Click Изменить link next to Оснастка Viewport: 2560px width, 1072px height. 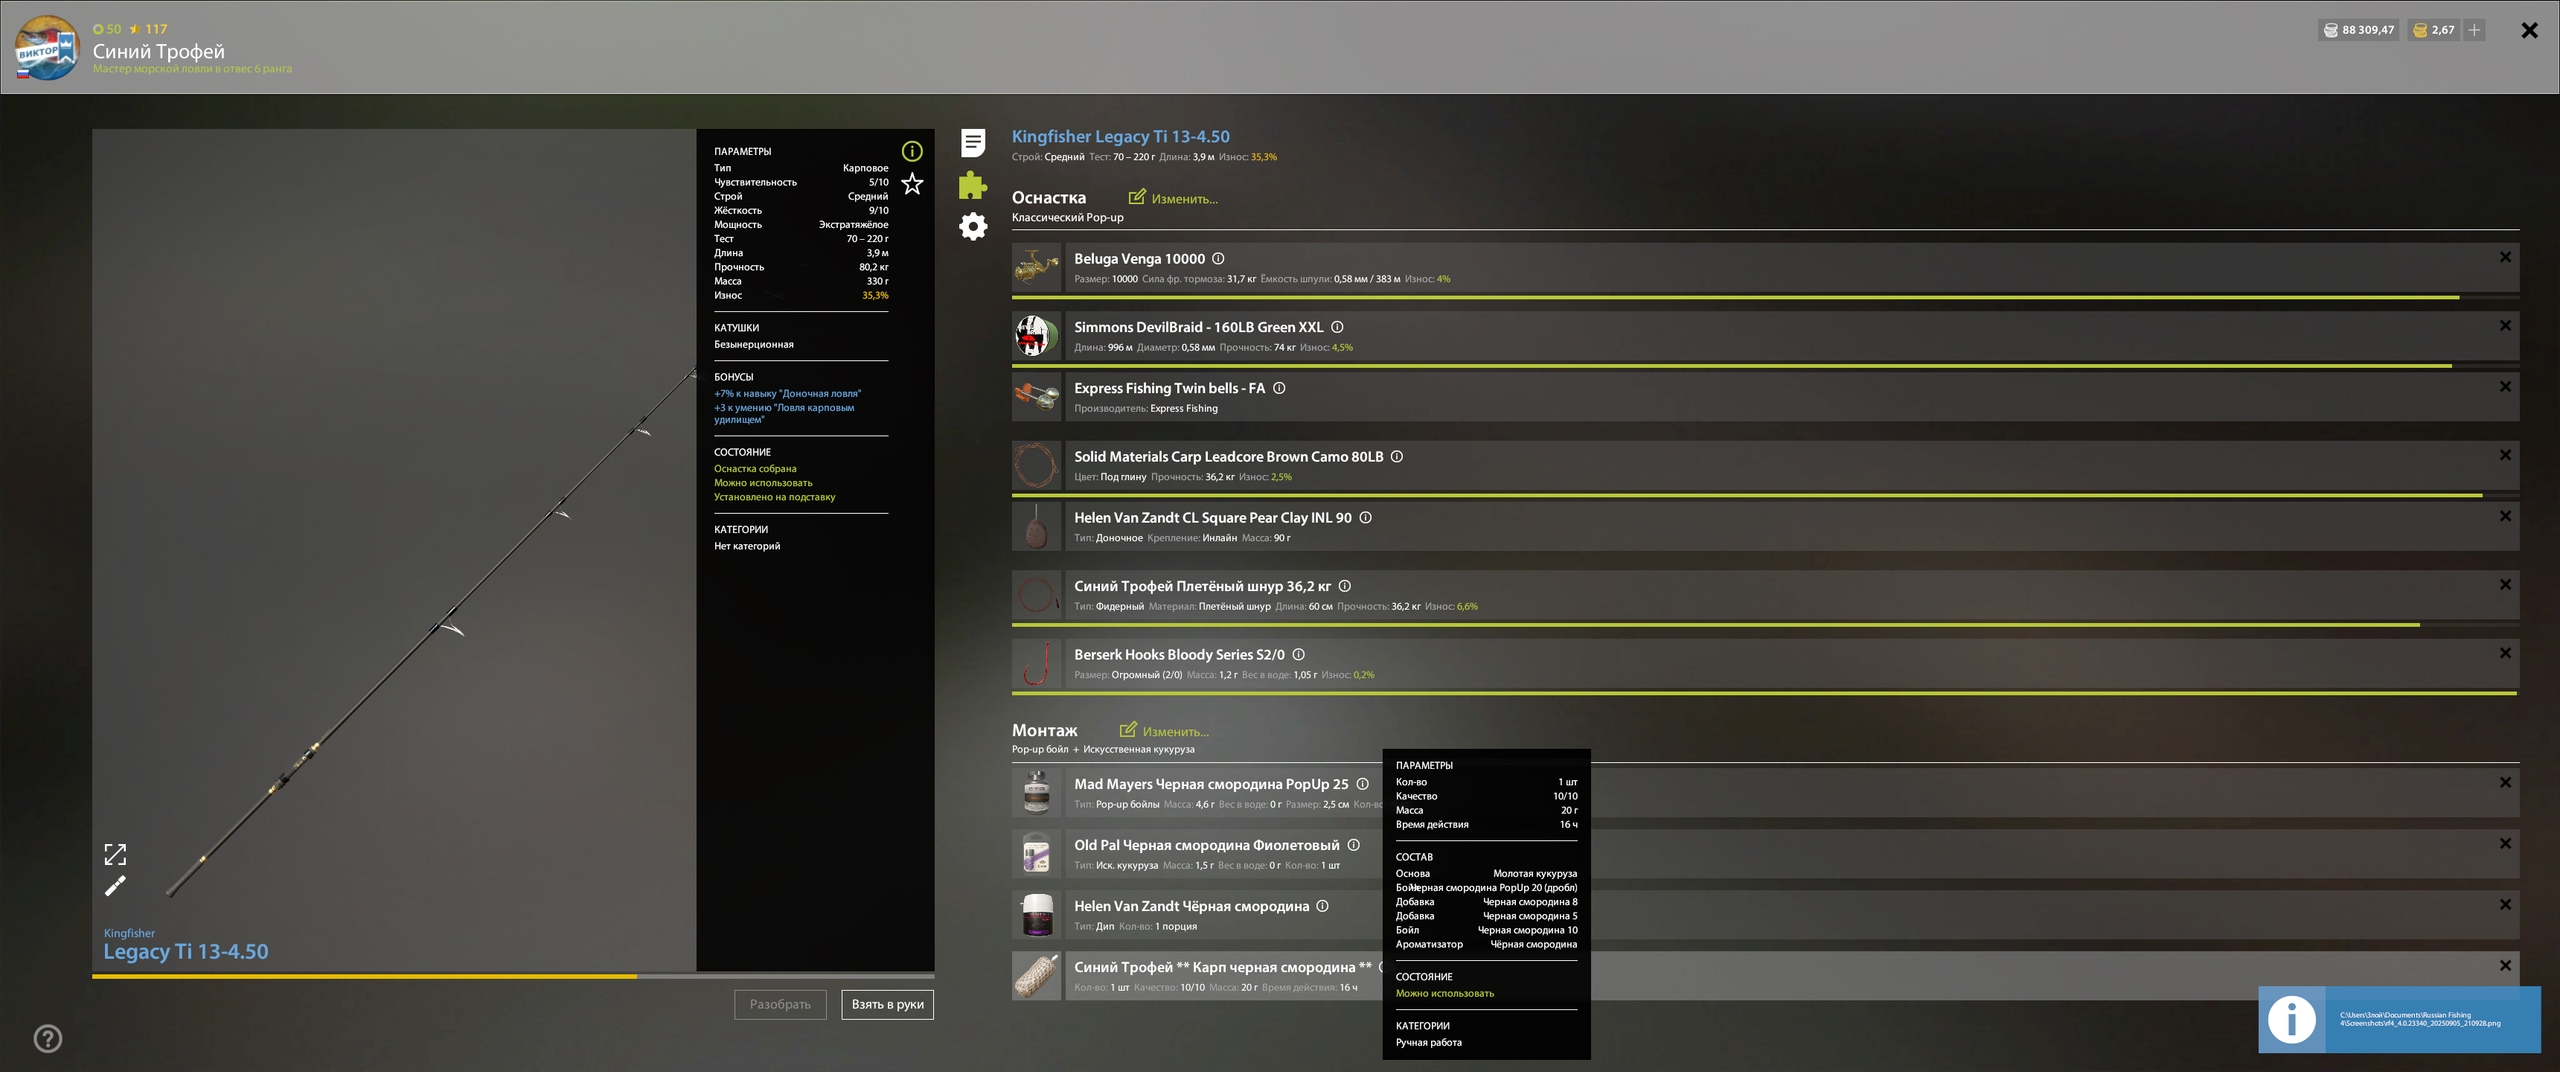pyautogui.click(x=1173, y=198)
